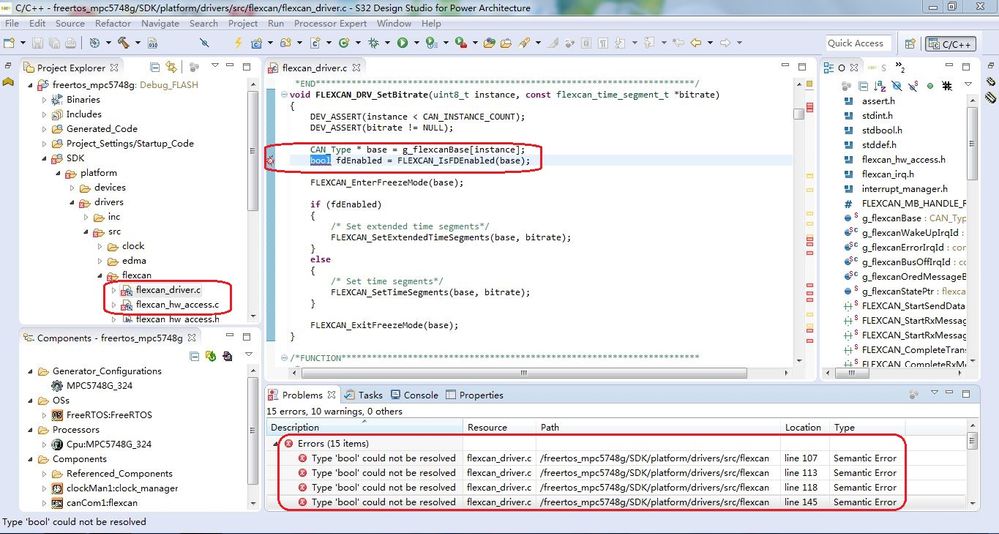Click Sort alphabetically icon in Outline
This screenshot has width=999, height=534.
[x=880, y=86]
